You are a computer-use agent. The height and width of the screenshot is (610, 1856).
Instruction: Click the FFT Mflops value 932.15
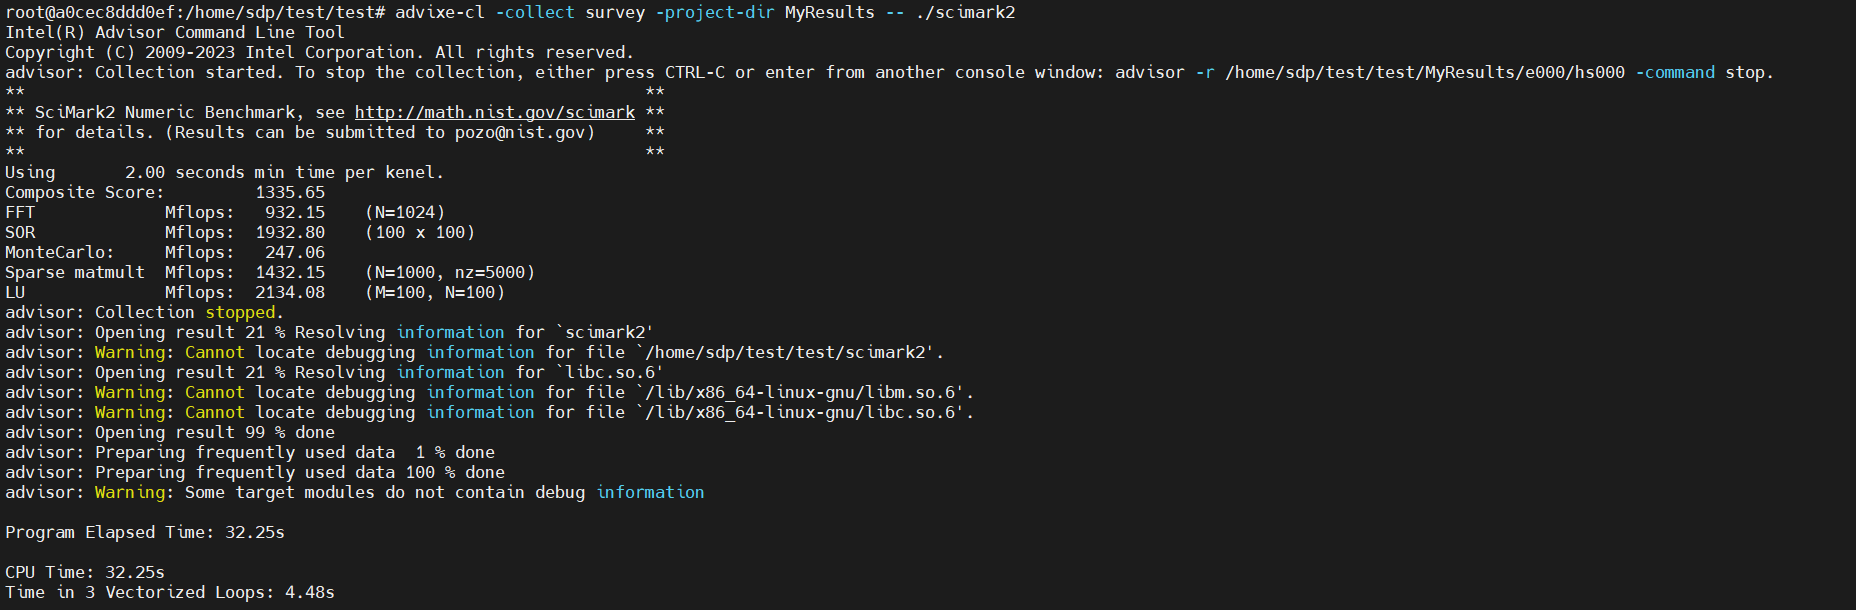click(295, 212)
